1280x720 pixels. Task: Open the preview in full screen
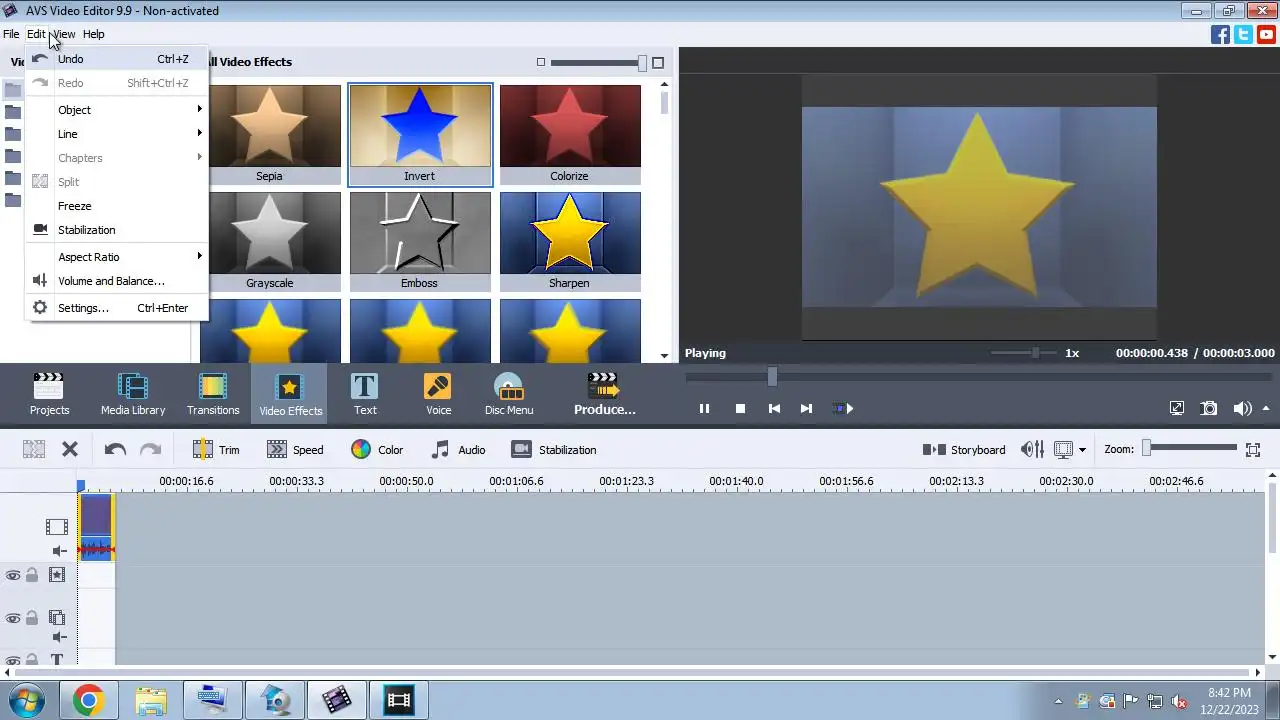click(x=1177, y=408)
